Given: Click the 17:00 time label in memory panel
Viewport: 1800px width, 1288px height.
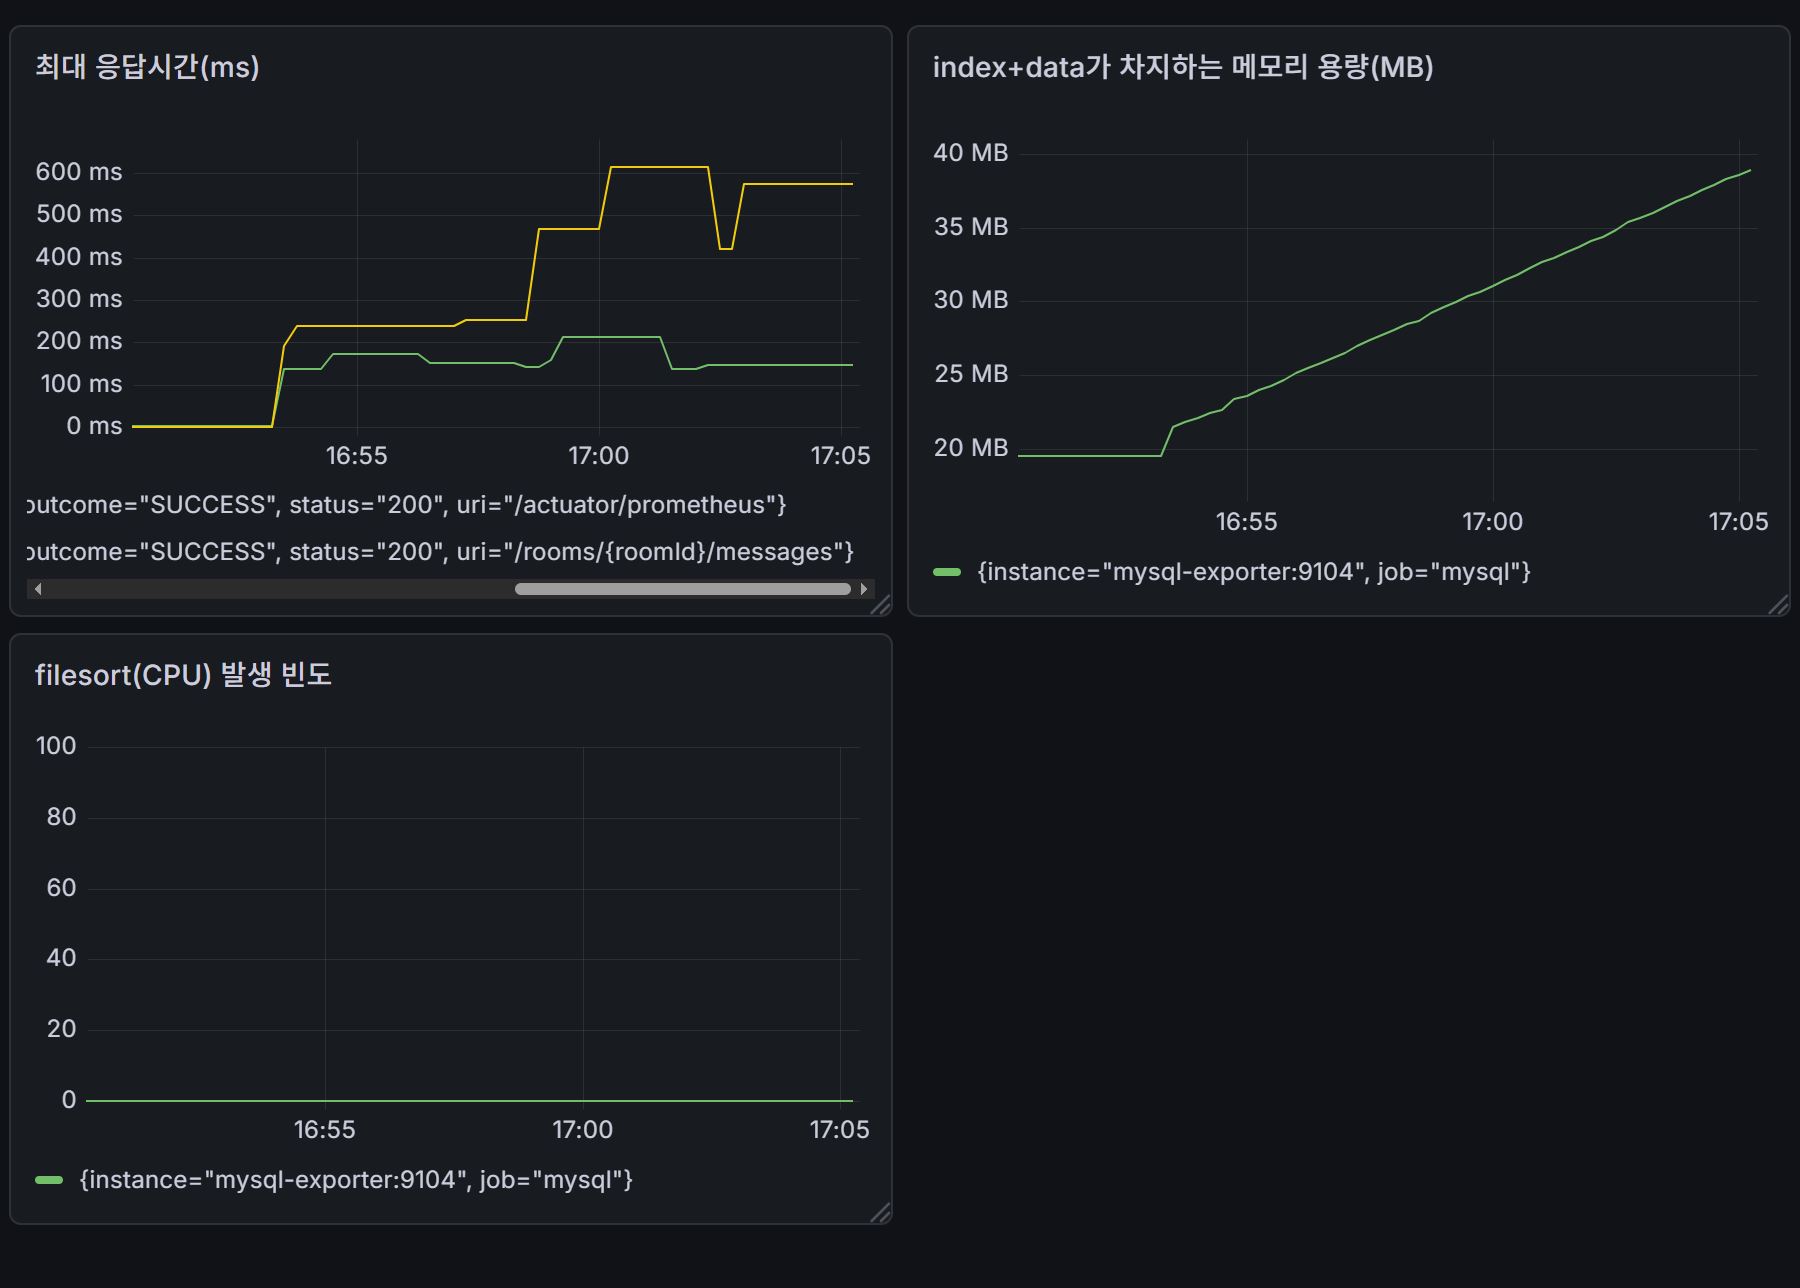Looking at the screenshot, I should 1492,522.
